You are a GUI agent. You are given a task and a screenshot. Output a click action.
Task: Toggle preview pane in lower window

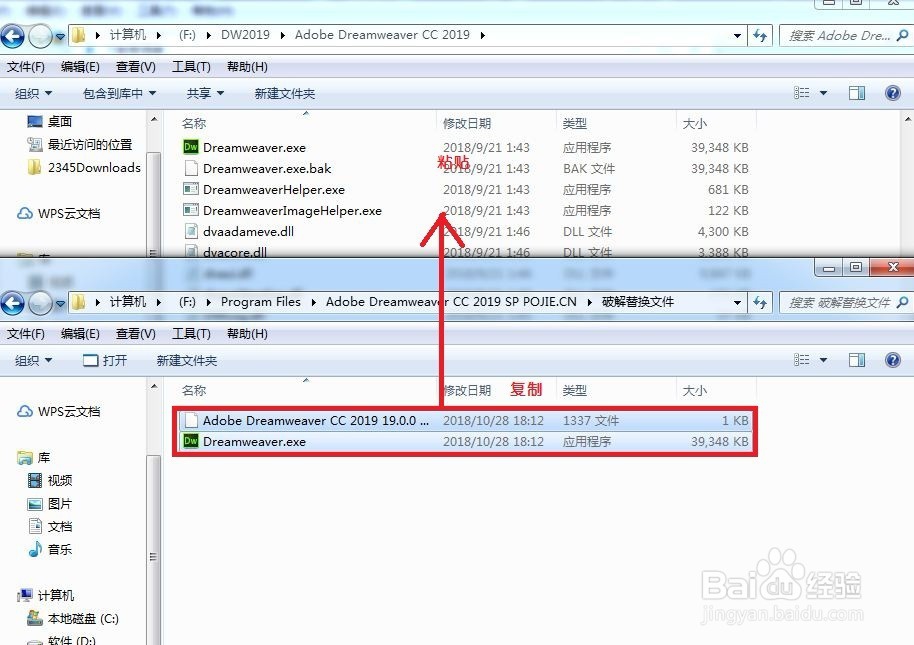[857, 360]
